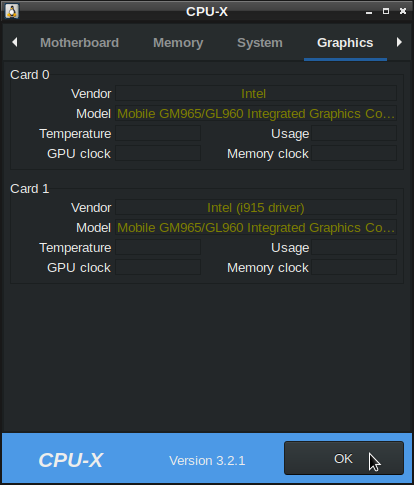Minimize the CPU-X window

(x=369, y=12)
